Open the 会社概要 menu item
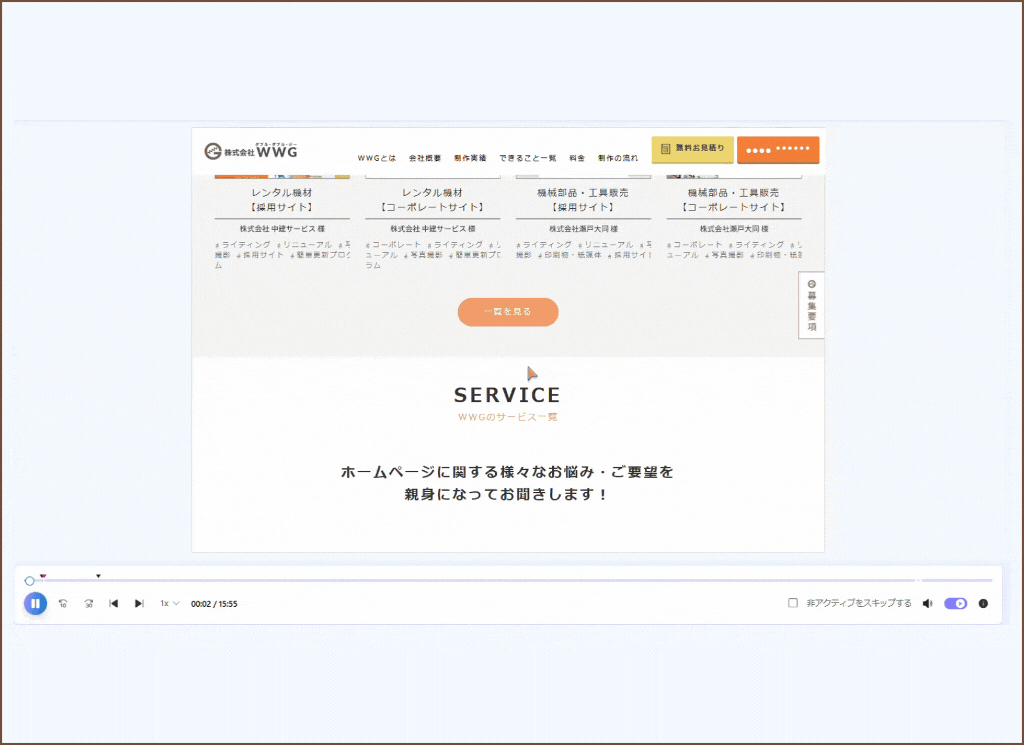This screenshot has height=745, width=1024. [x=425, y=158]
